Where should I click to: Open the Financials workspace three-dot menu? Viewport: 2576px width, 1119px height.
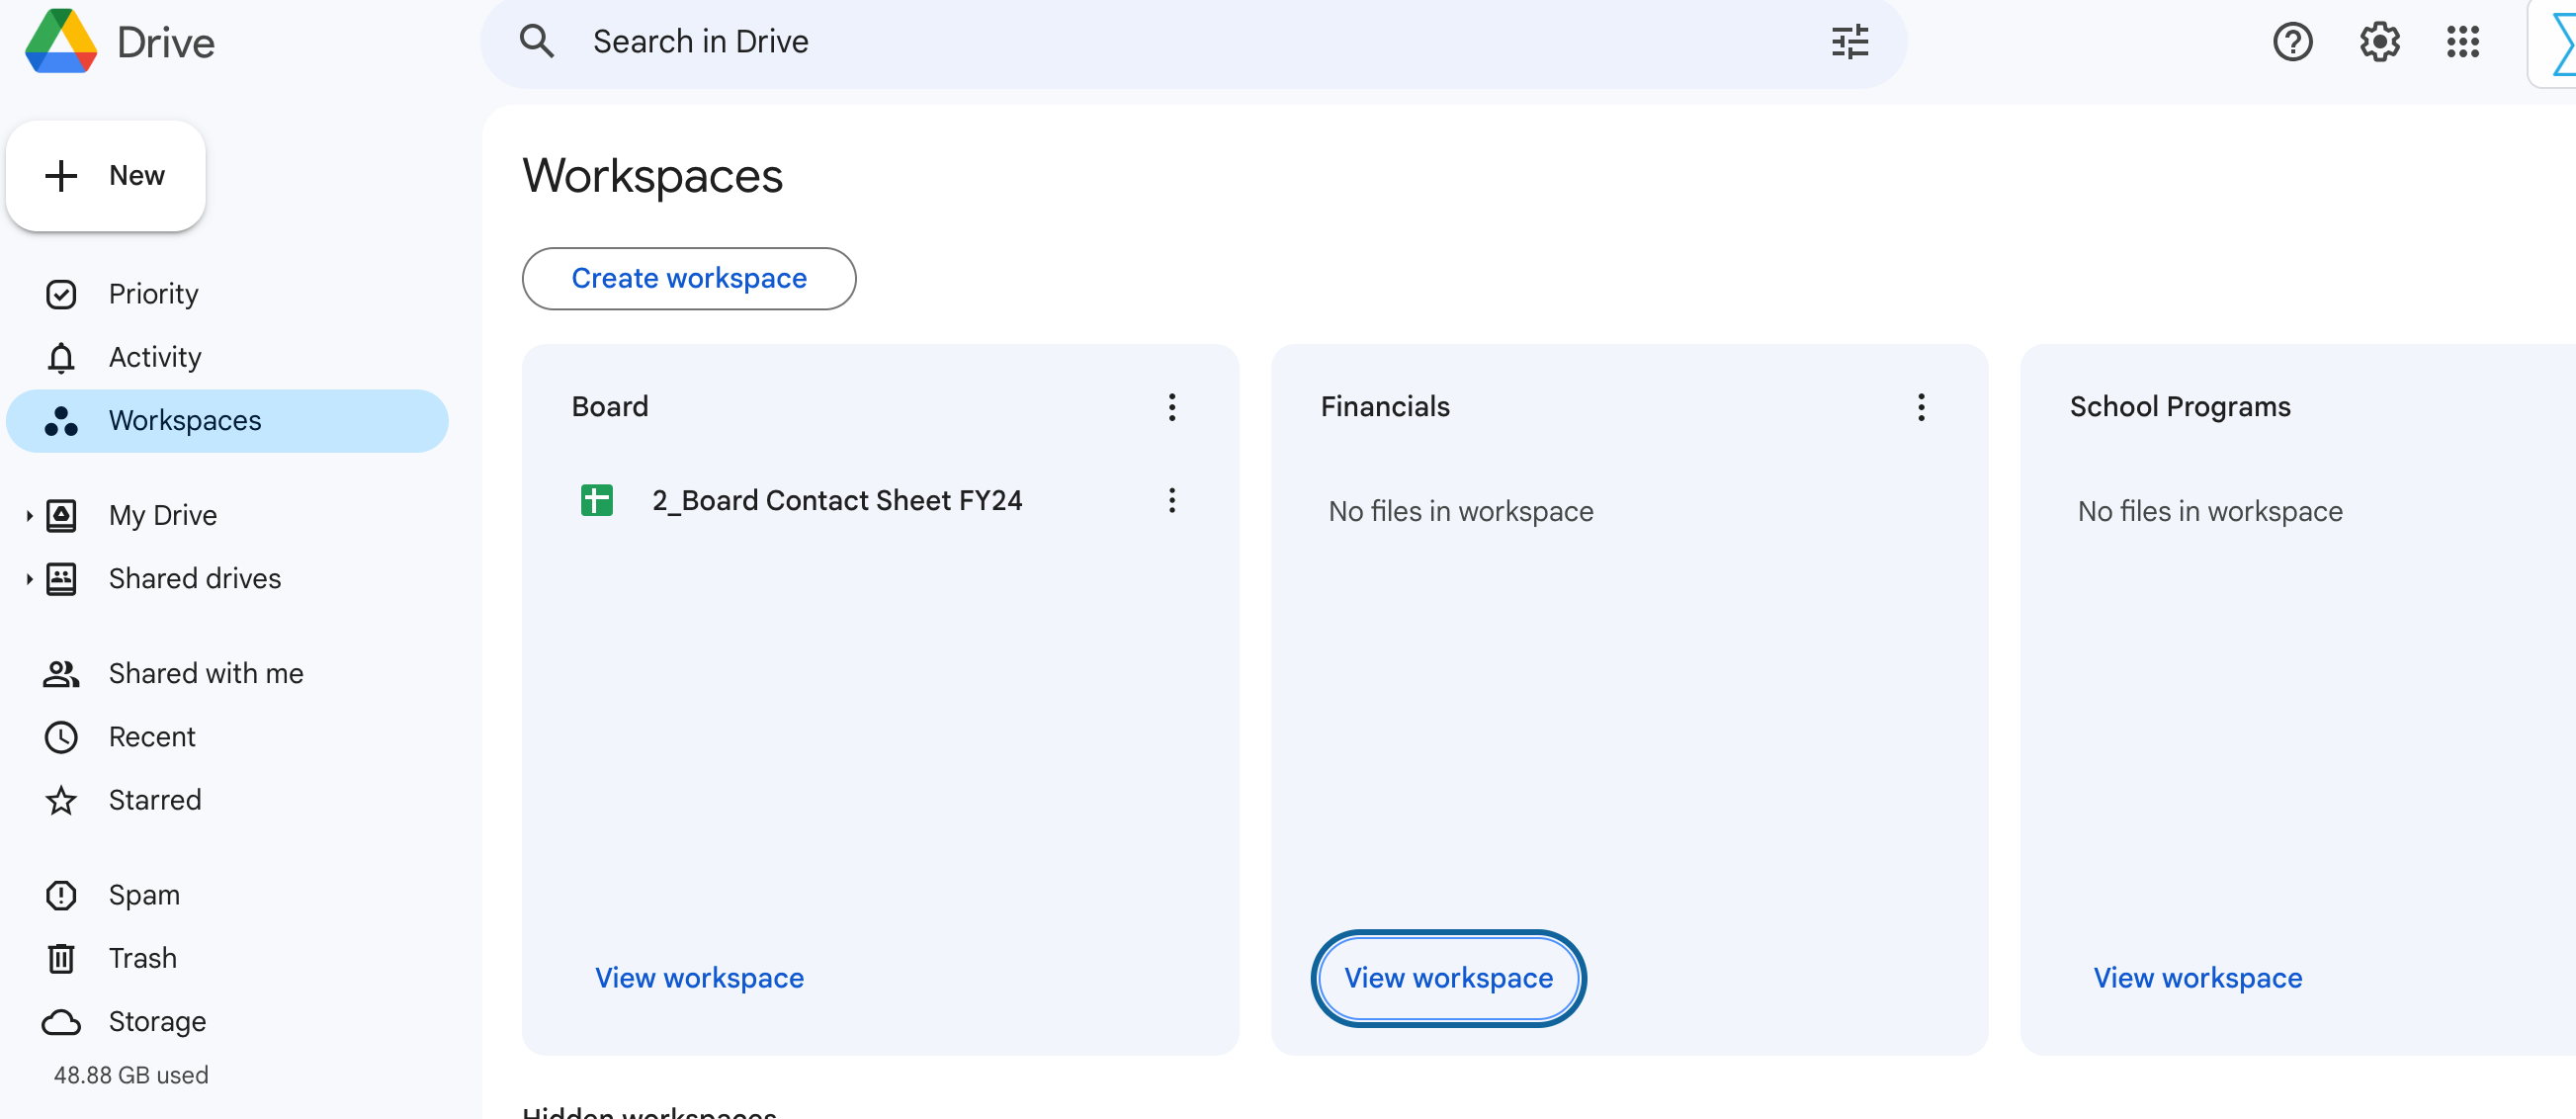coord(1920,407)
